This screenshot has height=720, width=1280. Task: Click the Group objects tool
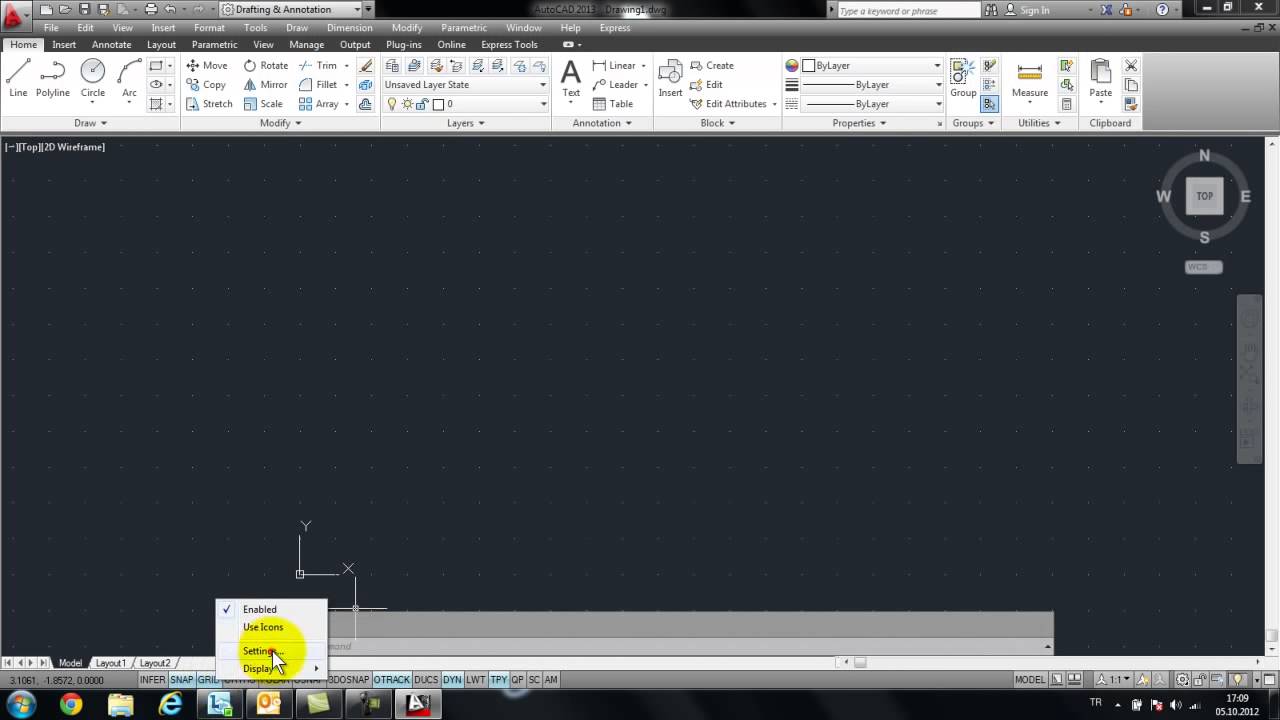click(x=963, y=79)
